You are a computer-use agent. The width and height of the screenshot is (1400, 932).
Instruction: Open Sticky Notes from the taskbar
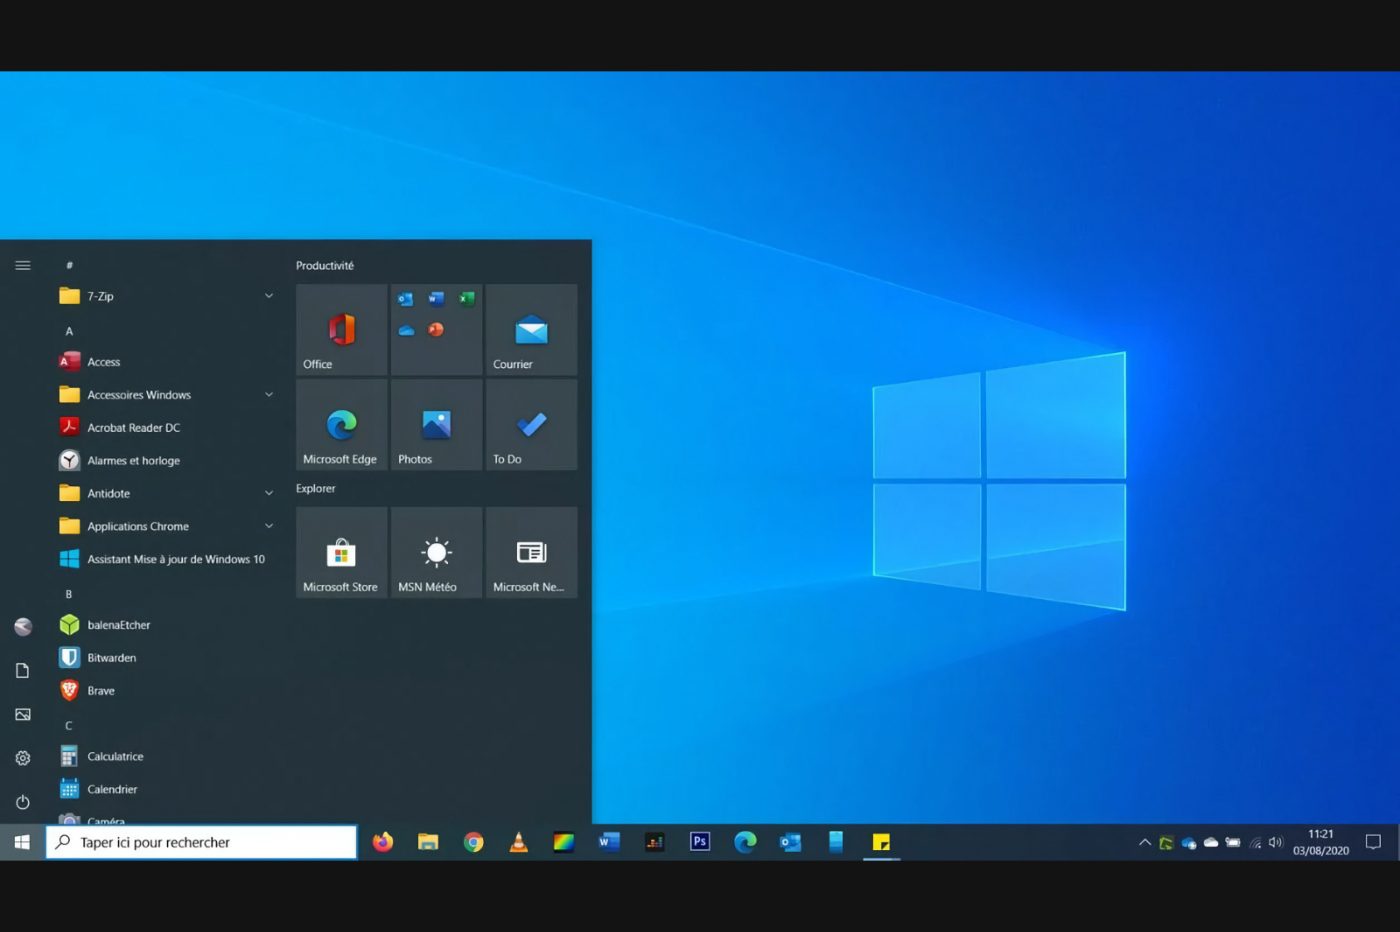pos(881,842)
